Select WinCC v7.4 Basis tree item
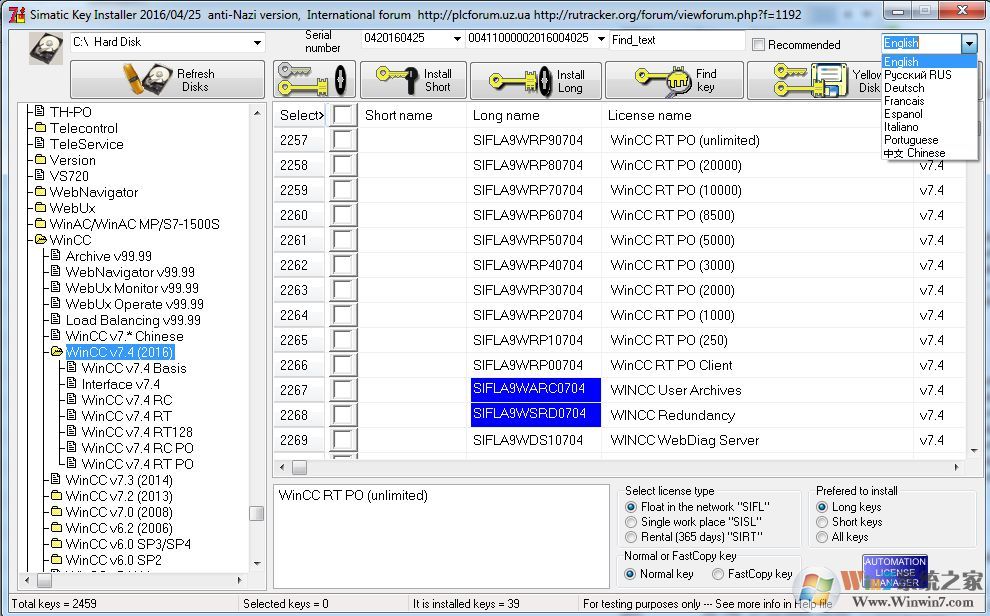Screen dimensions: 990x616 click(133, 368)
